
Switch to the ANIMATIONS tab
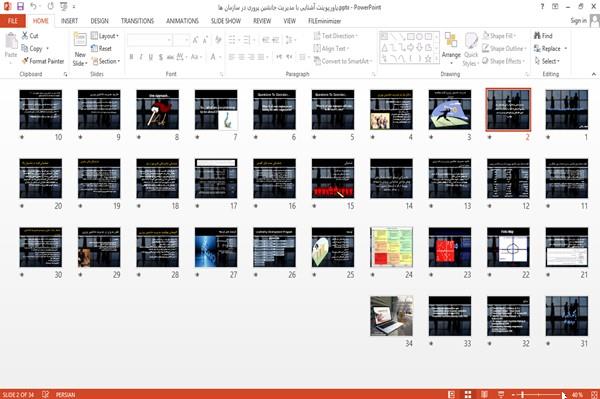click(182, 21)
